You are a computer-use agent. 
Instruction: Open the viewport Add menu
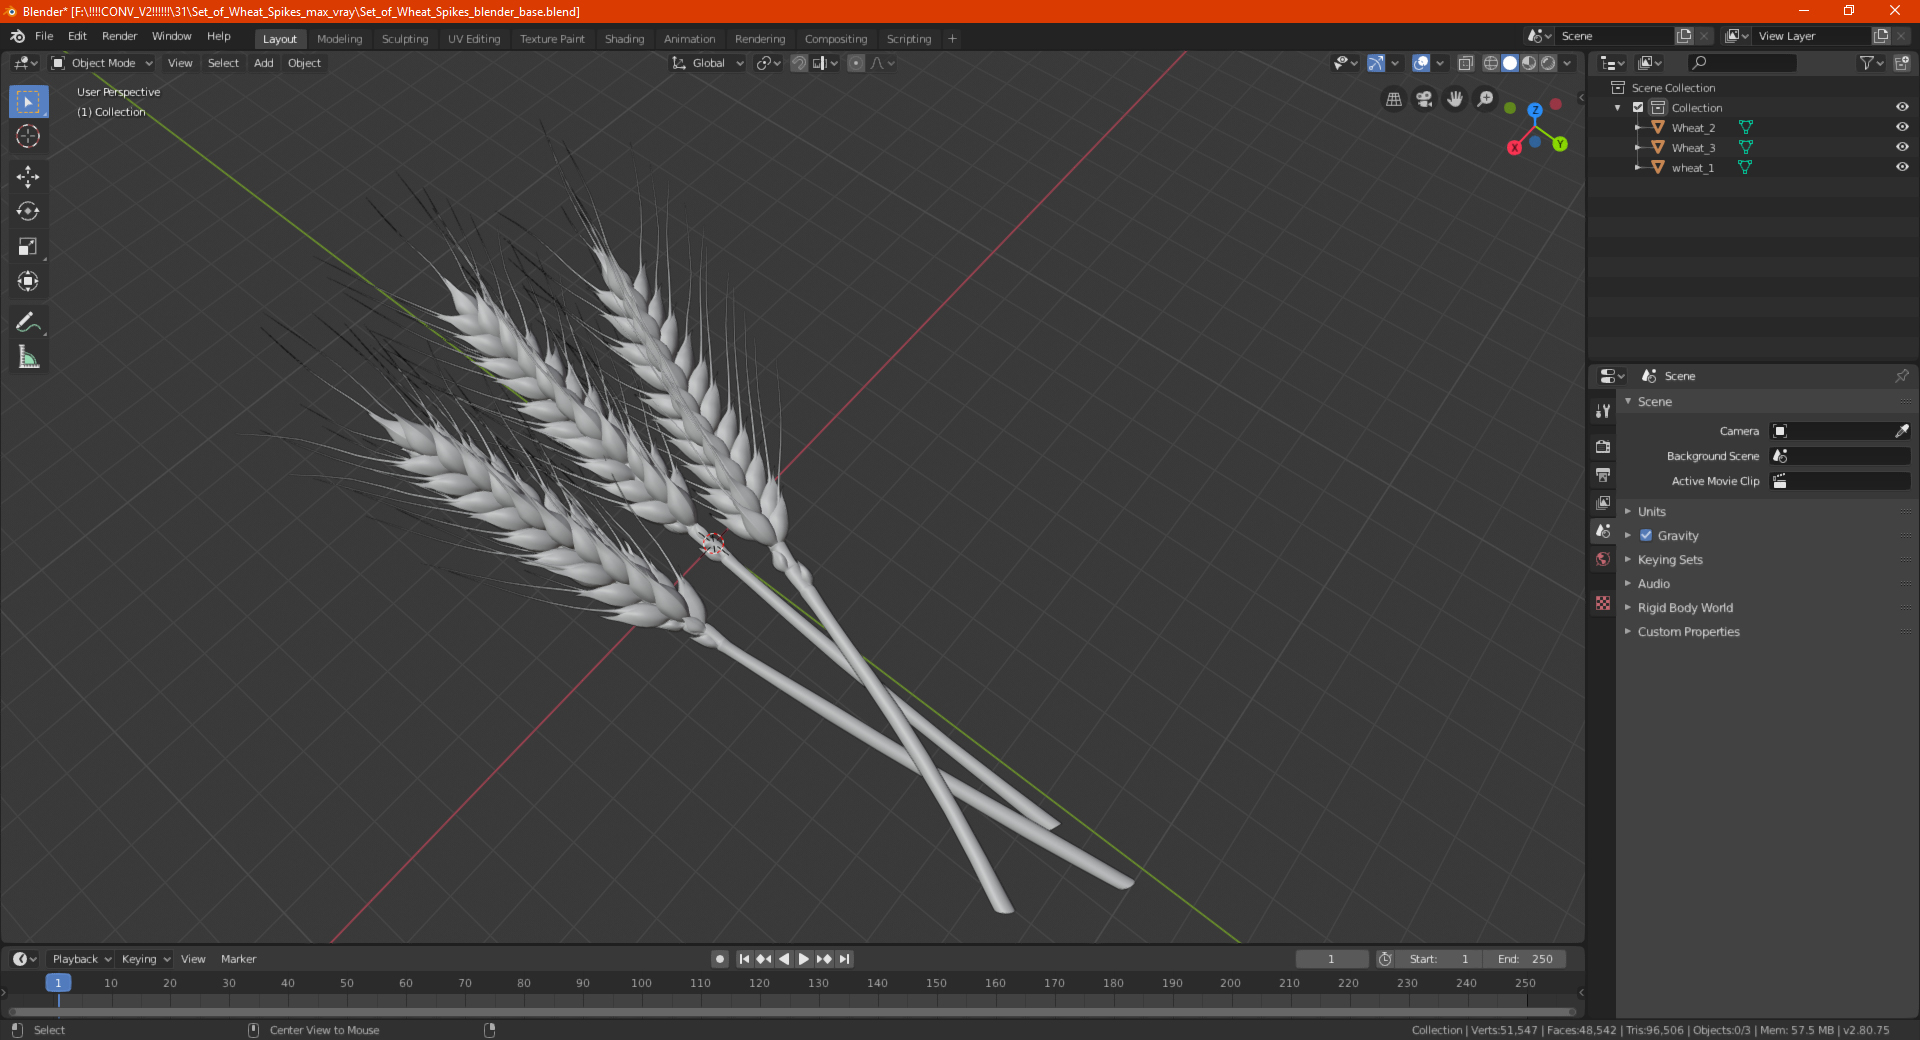[x=263, y=63]
